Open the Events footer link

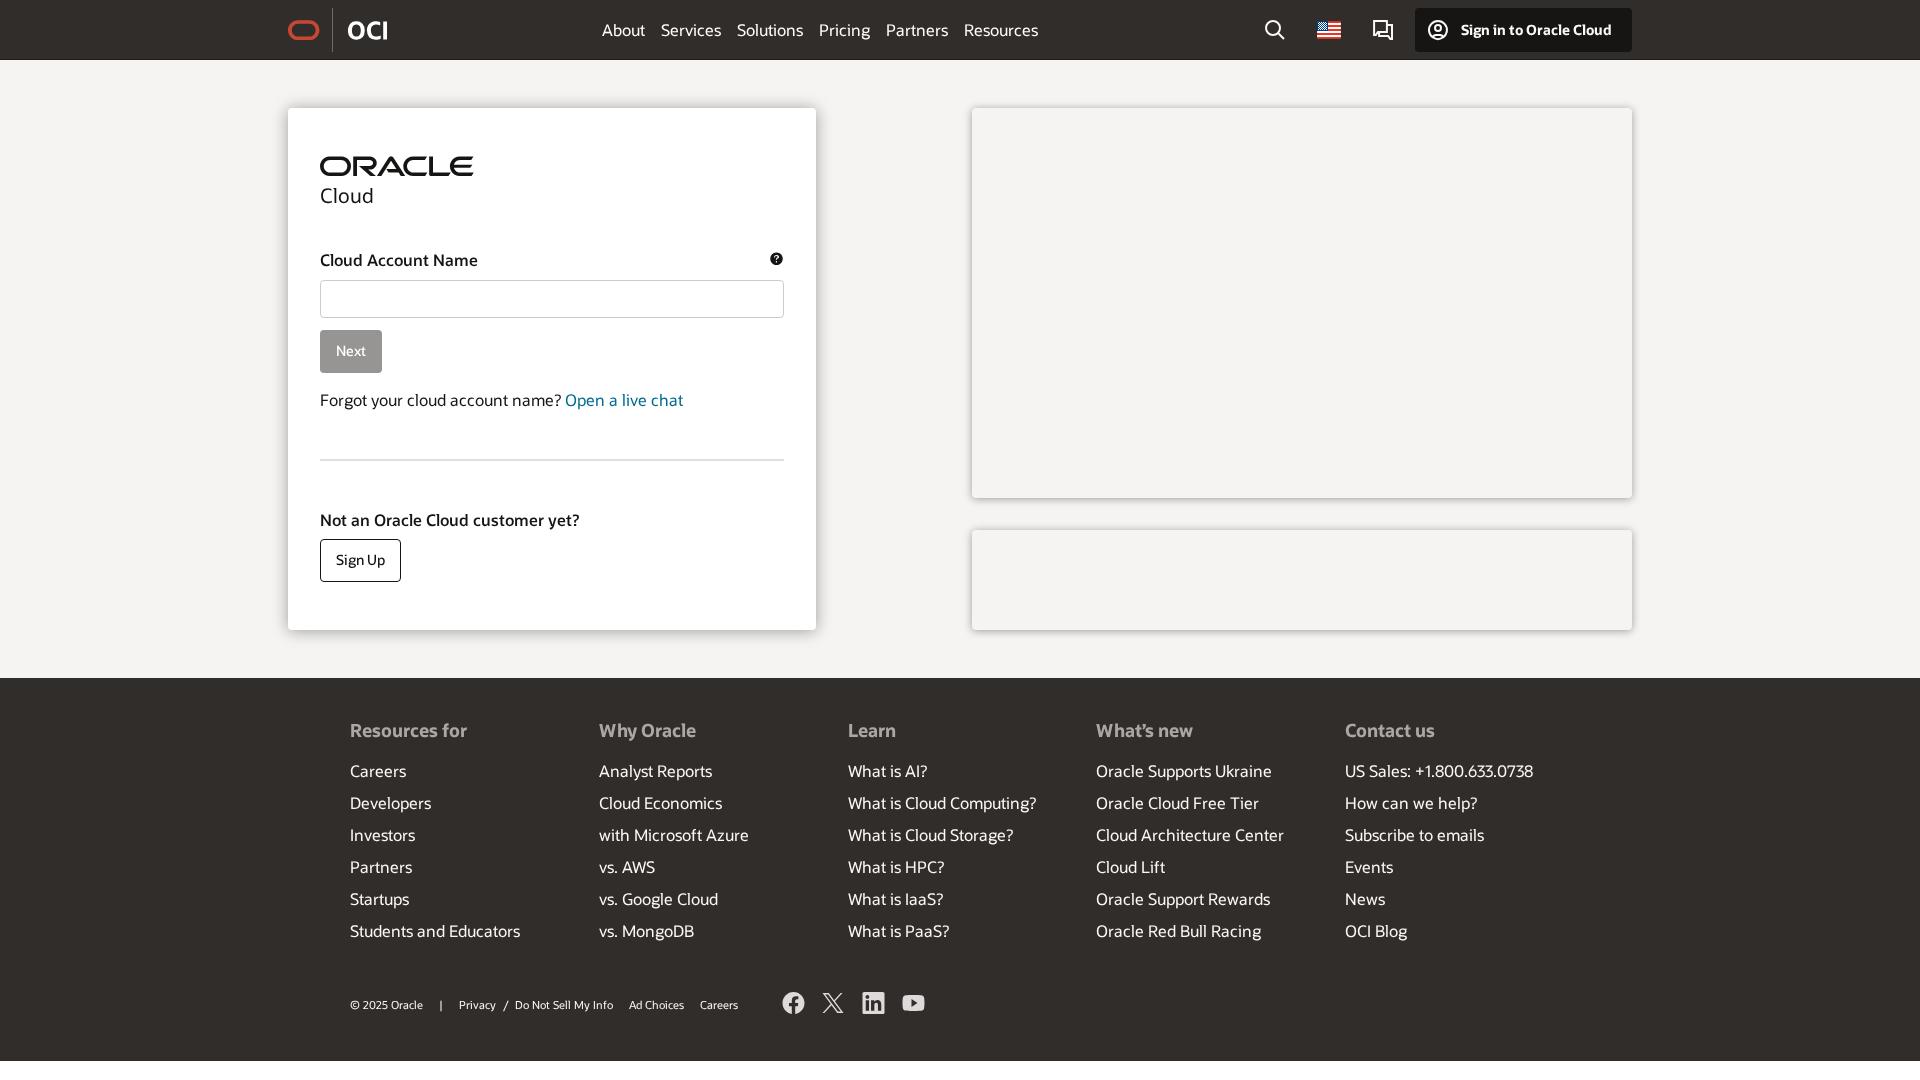1369,867
